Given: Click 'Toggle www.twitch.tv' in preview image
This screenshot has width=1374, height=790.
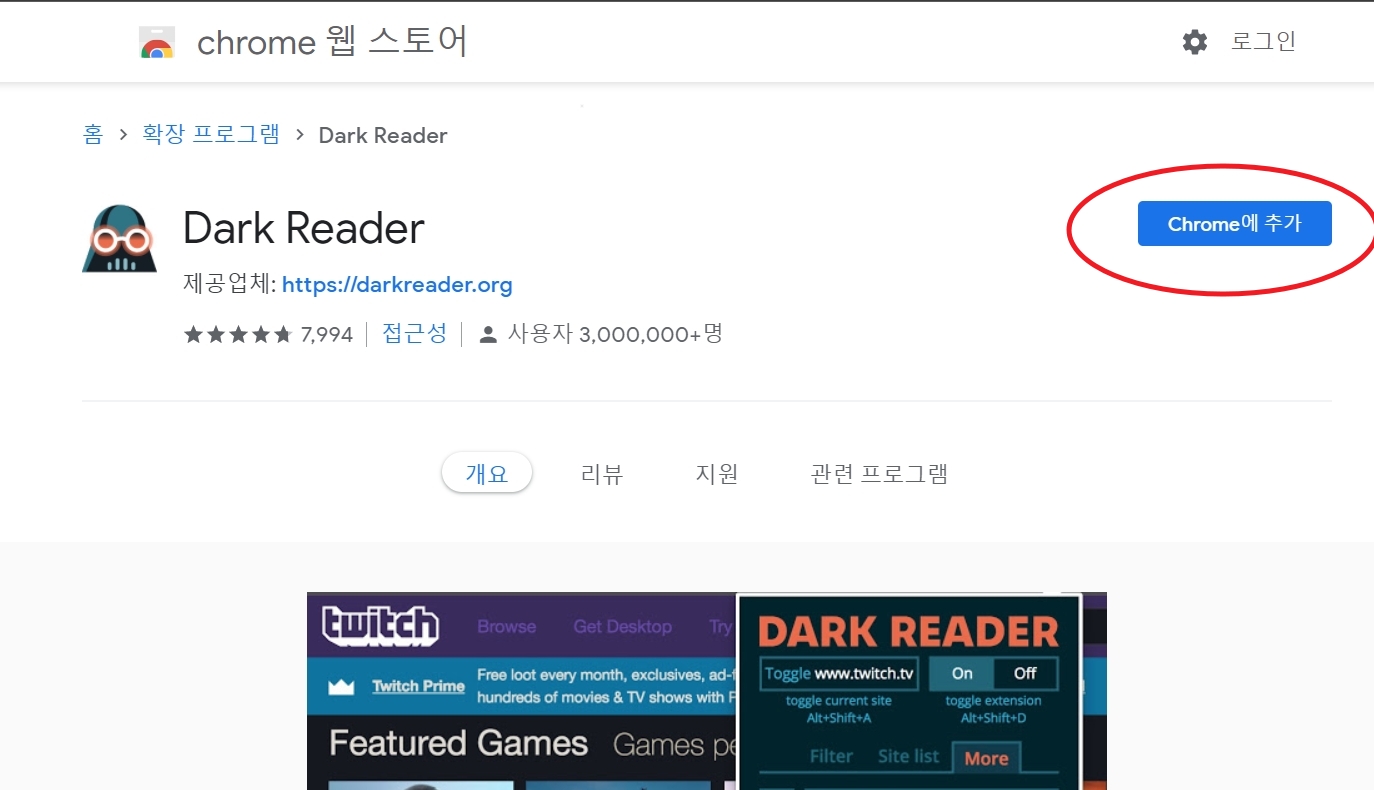Looking at the screenshot, I should point(839,673).
